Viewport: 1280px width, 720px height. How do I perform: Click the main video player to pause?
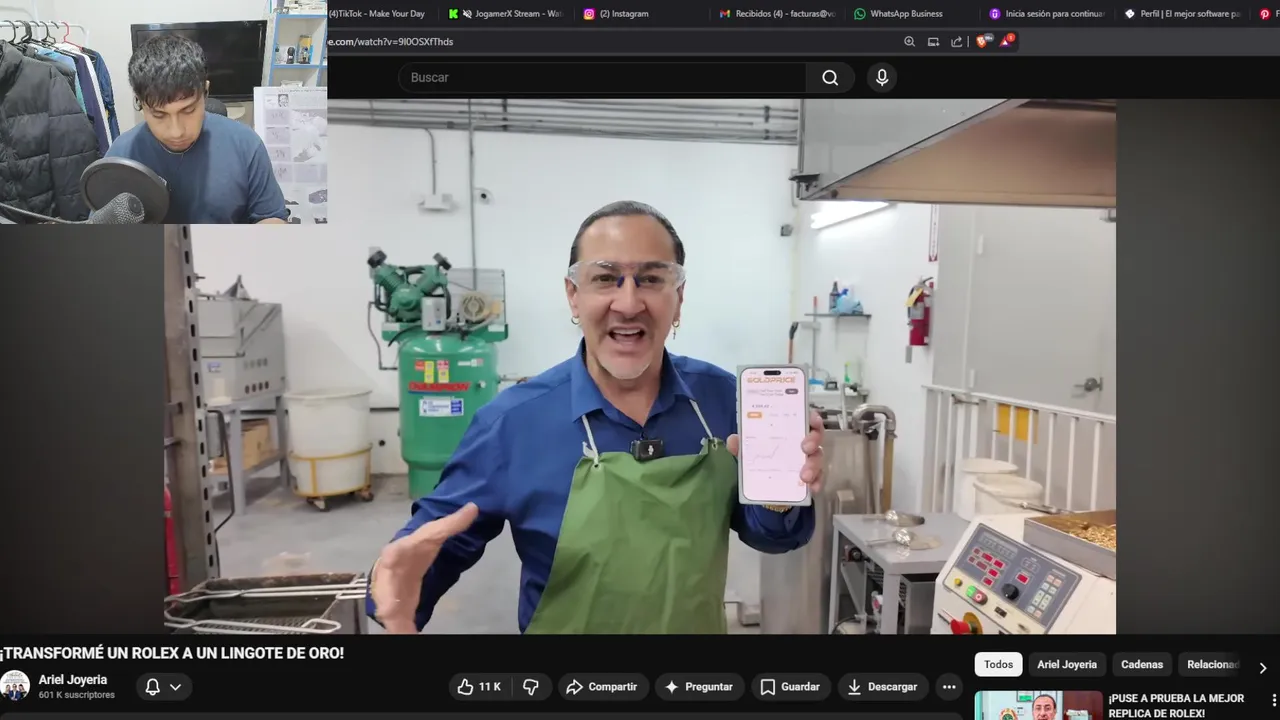640,366
